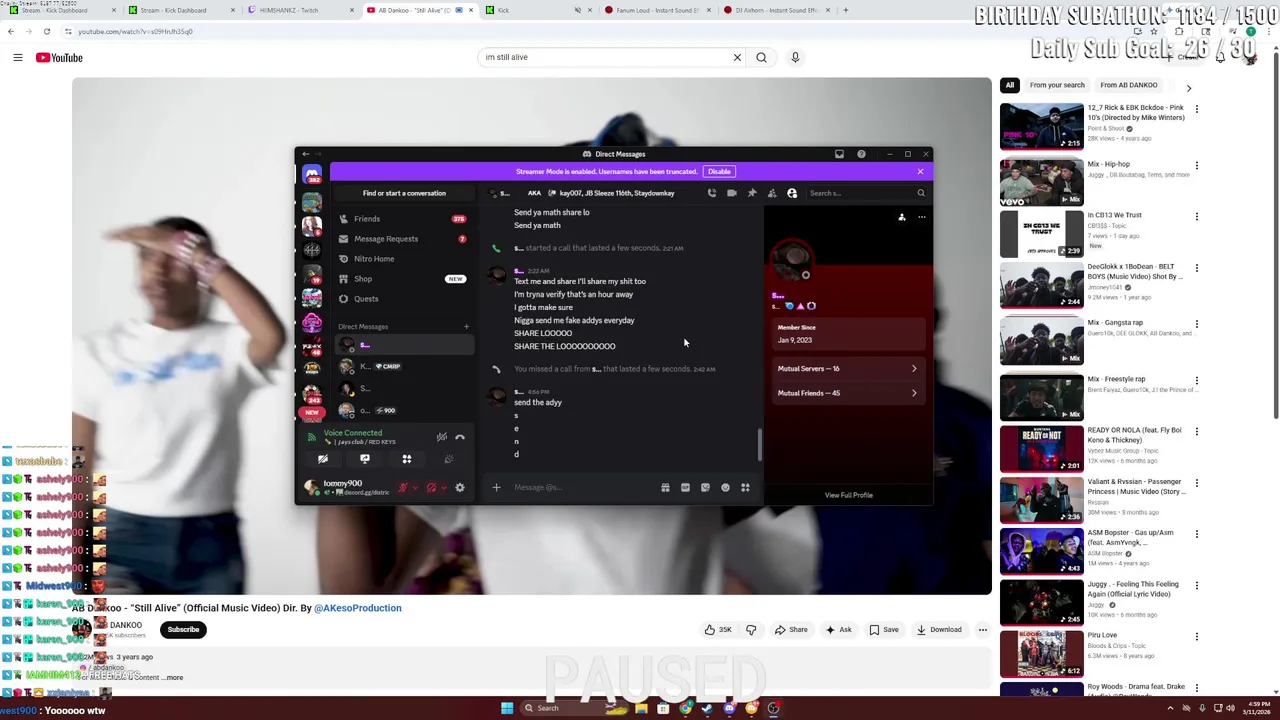Screen dimensions: 1280x720
Task: Click Find or start a conversation field
Action: 404,193
